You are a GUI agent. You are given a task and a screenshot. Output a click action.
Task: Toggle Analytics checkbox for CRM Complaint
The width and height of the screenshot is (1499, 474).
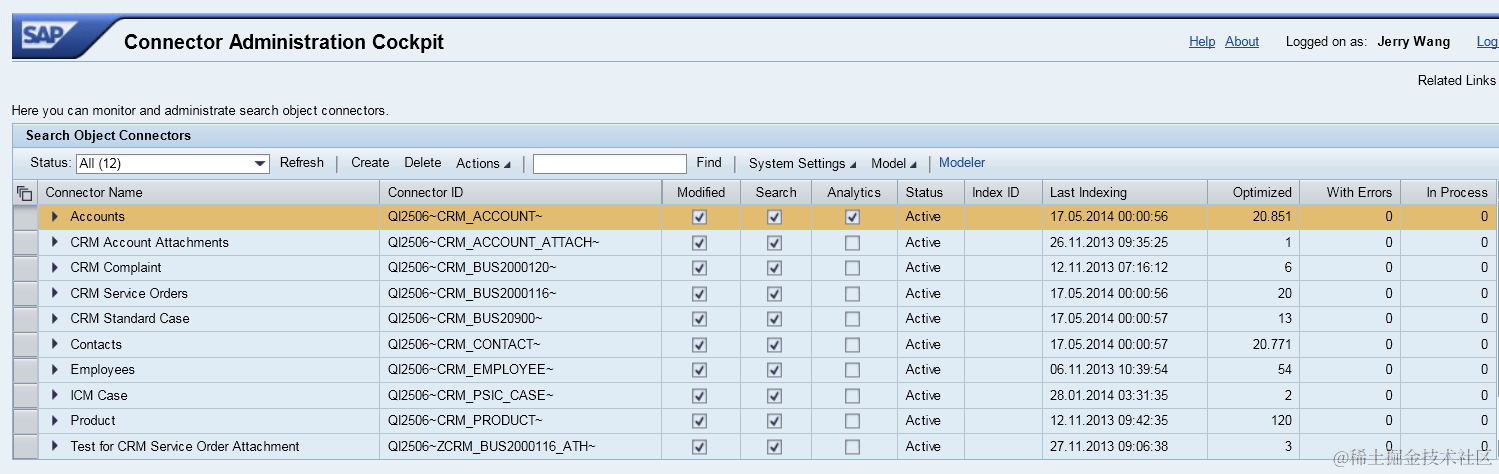[852, 268]
